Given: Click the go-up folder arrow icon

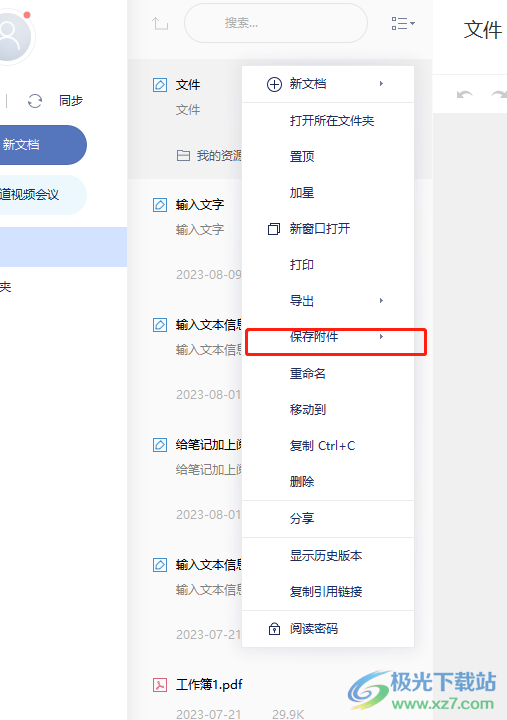Looking at the screenshot, I should point(160,23).
